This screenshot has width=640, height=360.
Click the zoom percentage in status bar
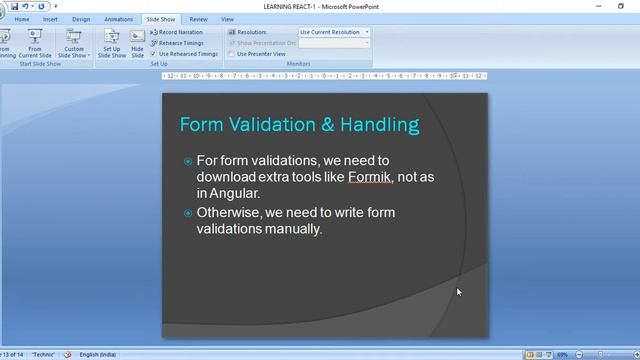coord(562,355)
